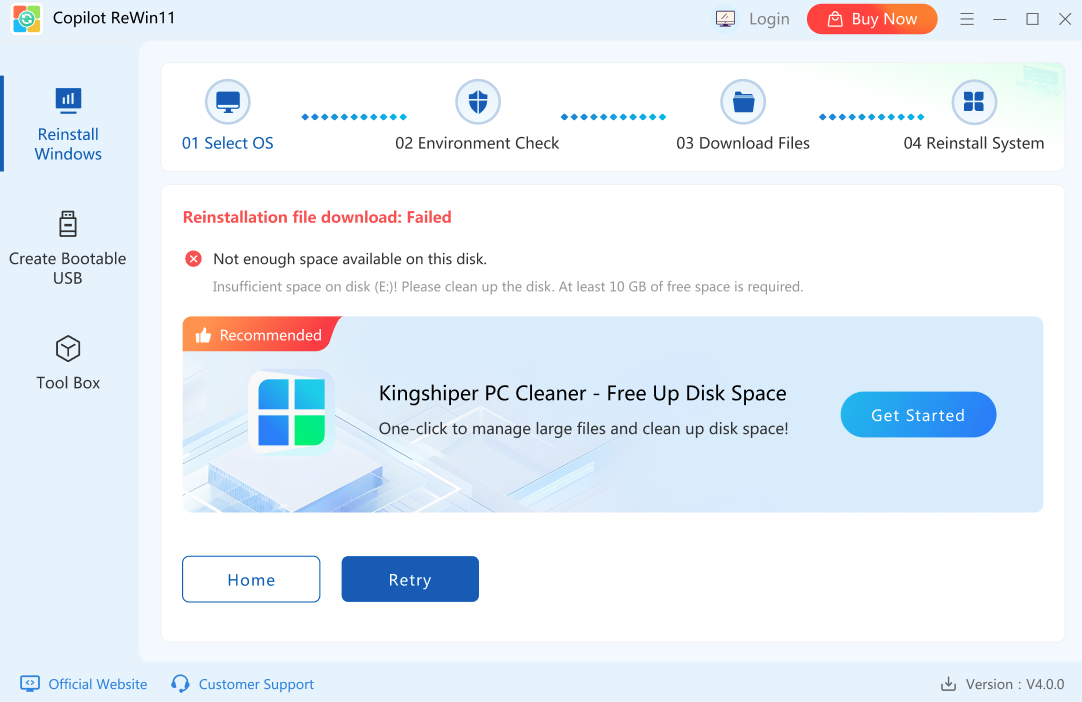Click the Environment Check shield icon
The height and width of the screenshot is (702, 1082).
478,102
